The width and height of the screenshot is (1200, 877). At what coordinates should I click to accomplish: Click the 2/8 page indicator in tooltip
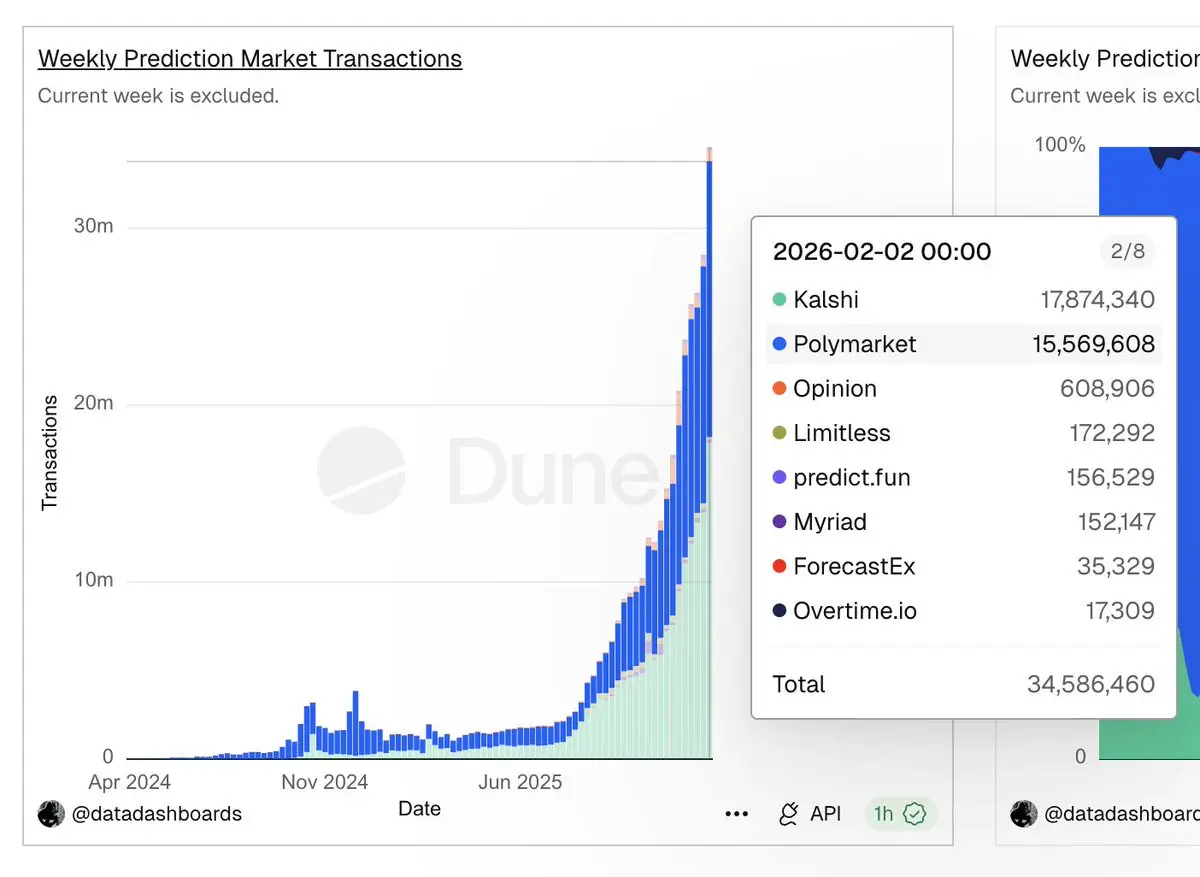pos(1128,251)
